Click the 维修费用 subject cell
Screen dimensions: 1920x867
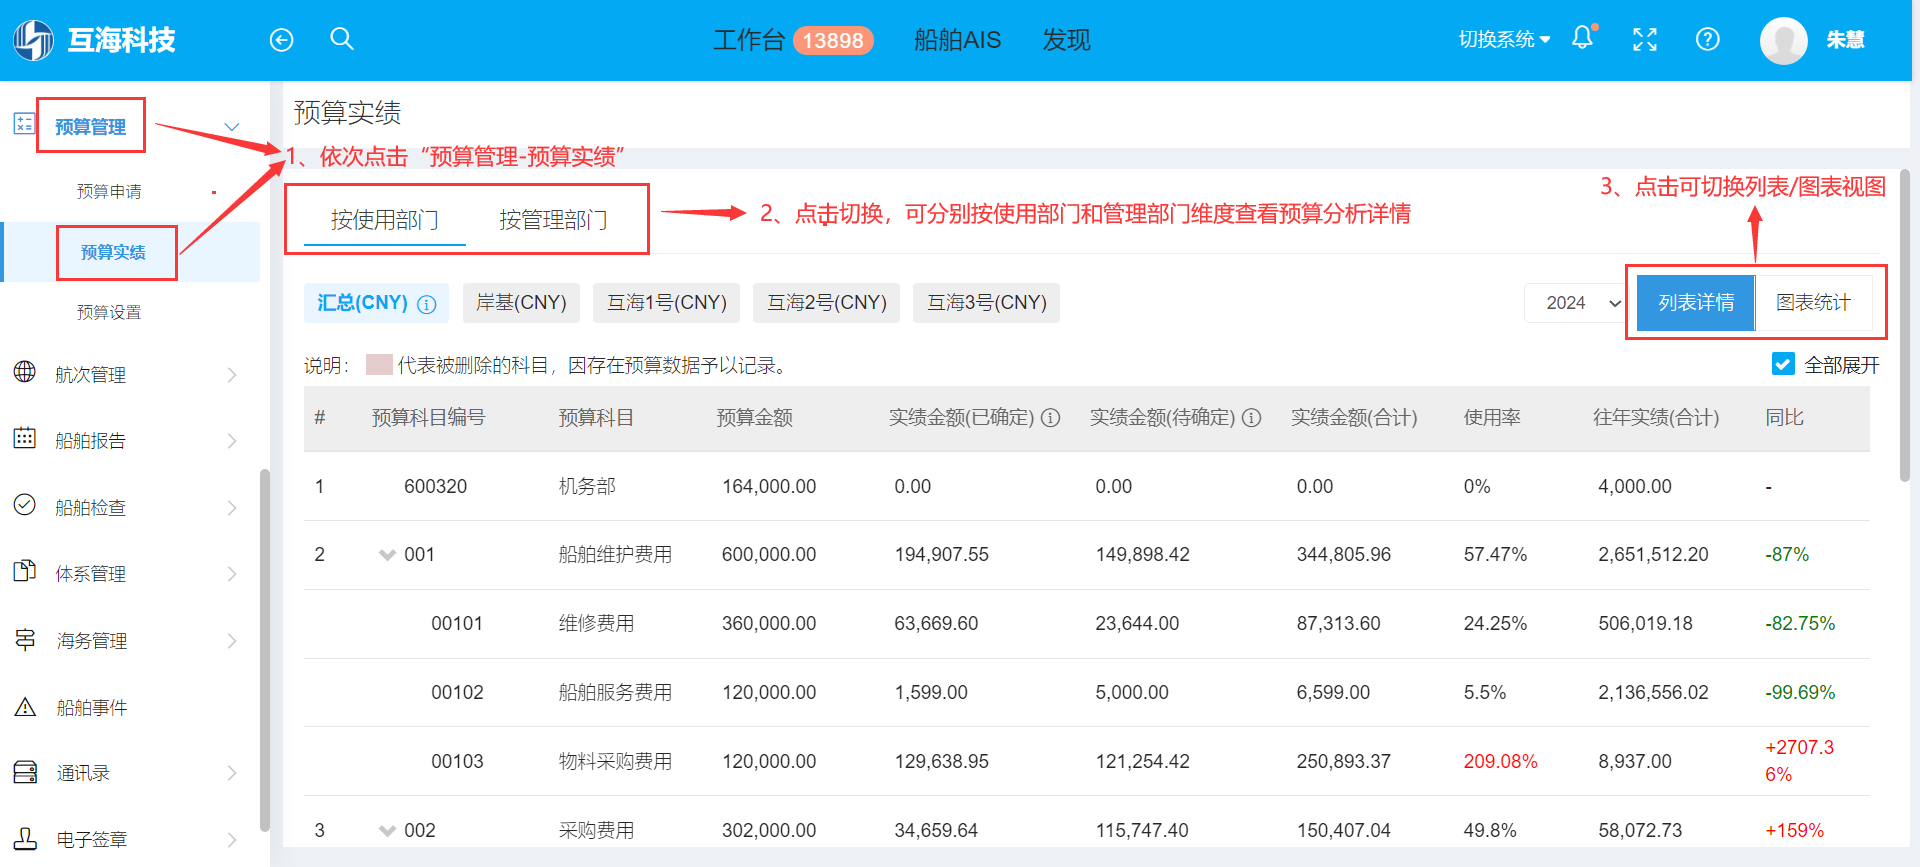(x=596, y=624)
